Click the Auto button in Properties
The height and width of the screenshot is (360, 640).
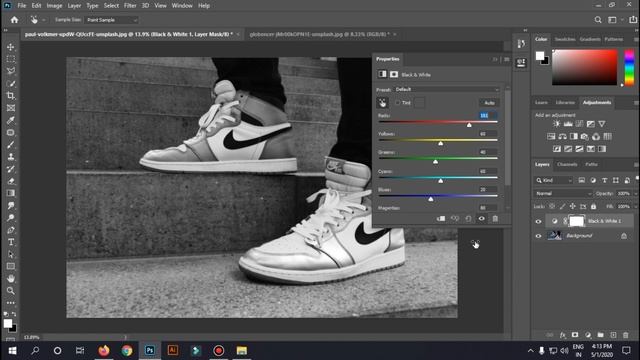click(489, 103)
